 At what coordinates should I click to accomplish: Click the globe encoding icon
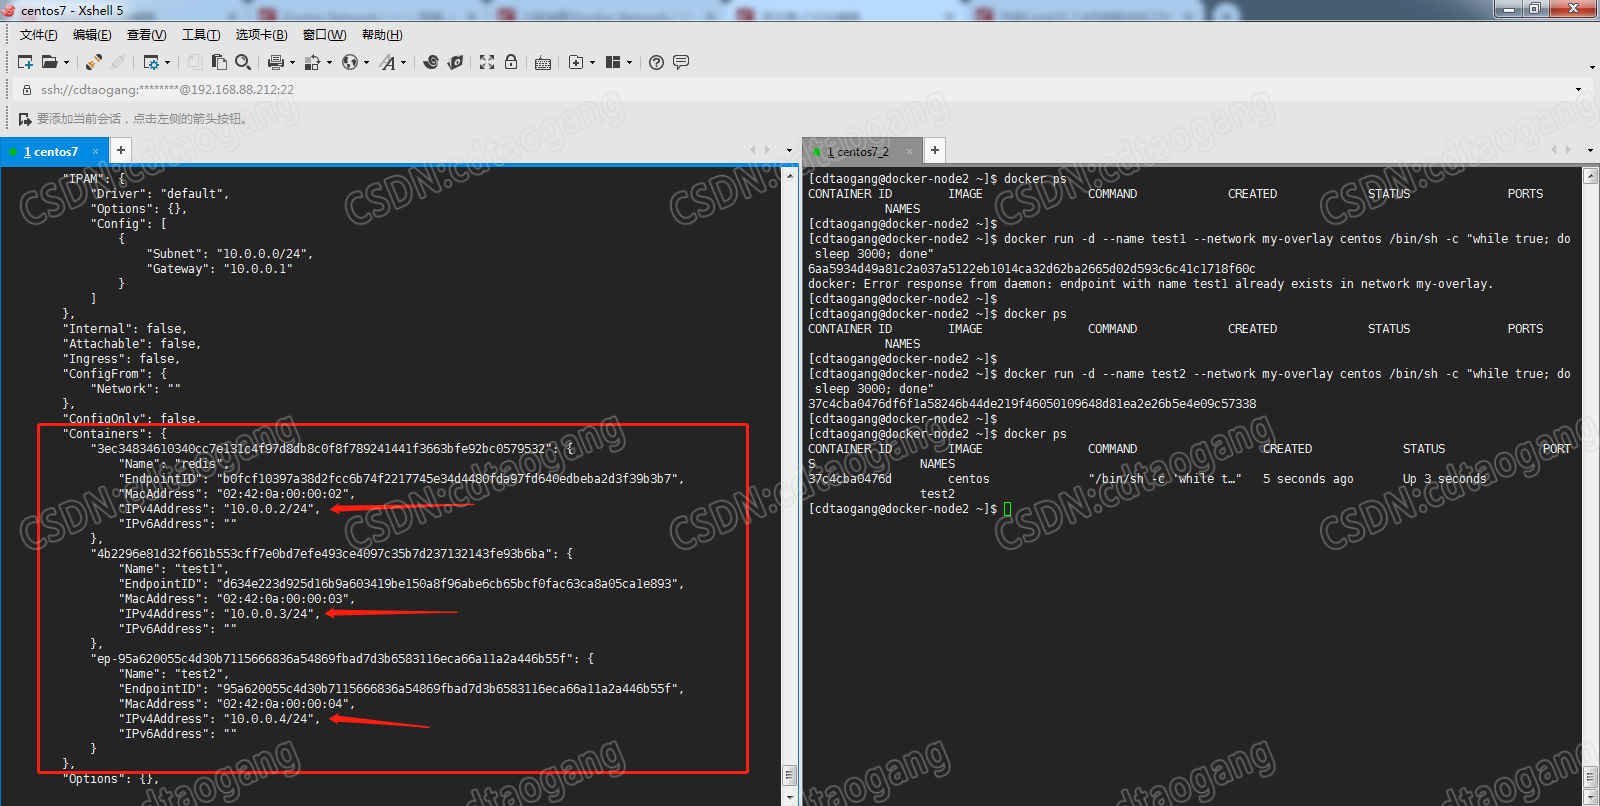coord(349,62)
